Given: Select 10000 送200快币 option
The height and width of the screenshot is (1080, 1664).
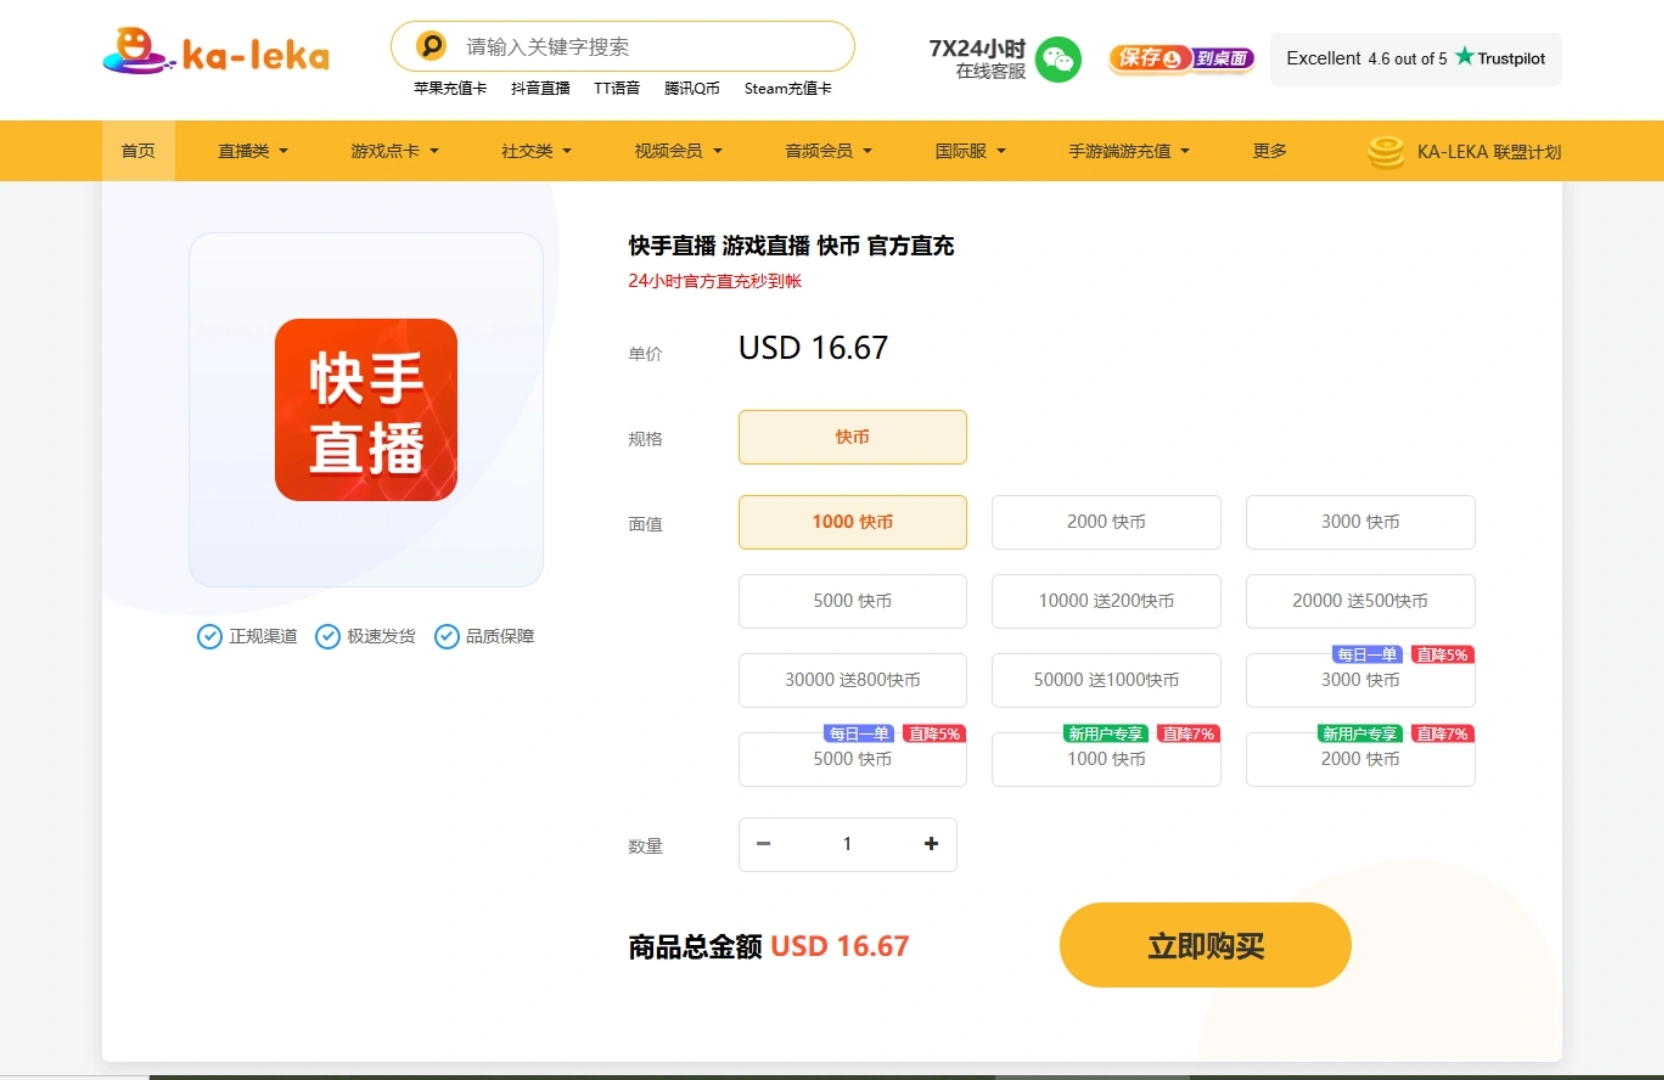Looking at the screenshot, I should click(1106, 601).
